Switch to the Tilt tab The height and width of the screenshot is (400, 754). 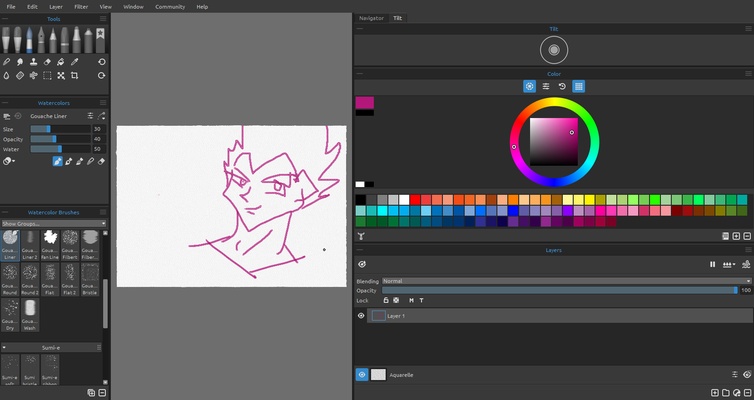pyautogui.click(x=398, y=18)
